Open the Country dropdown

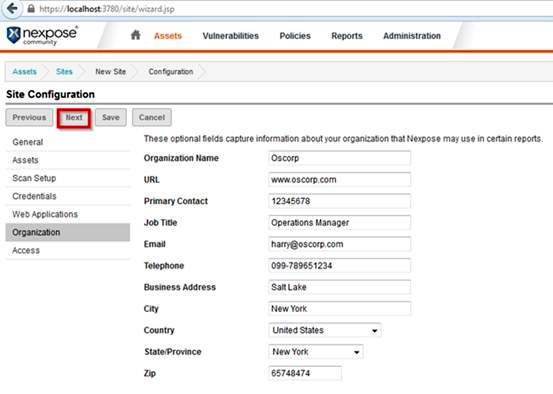(x=324, y=330)
